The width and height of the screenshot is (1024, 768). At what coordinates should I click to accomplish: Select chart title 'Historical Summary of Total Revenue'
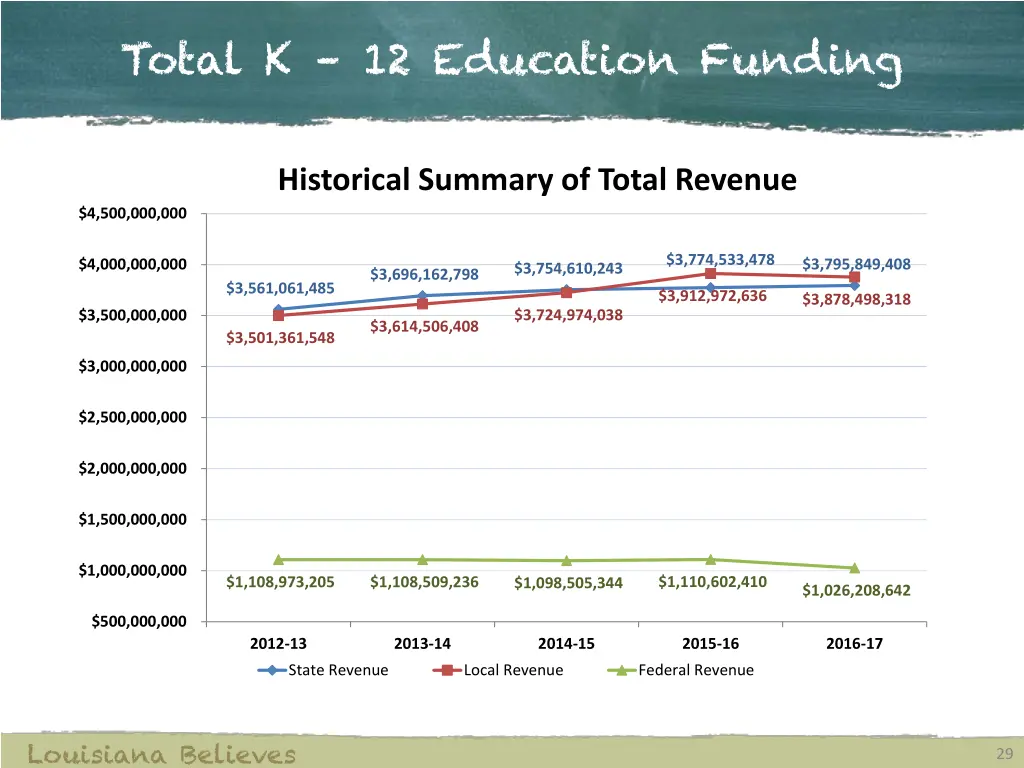pyautogui.click(x=537, y=180)
